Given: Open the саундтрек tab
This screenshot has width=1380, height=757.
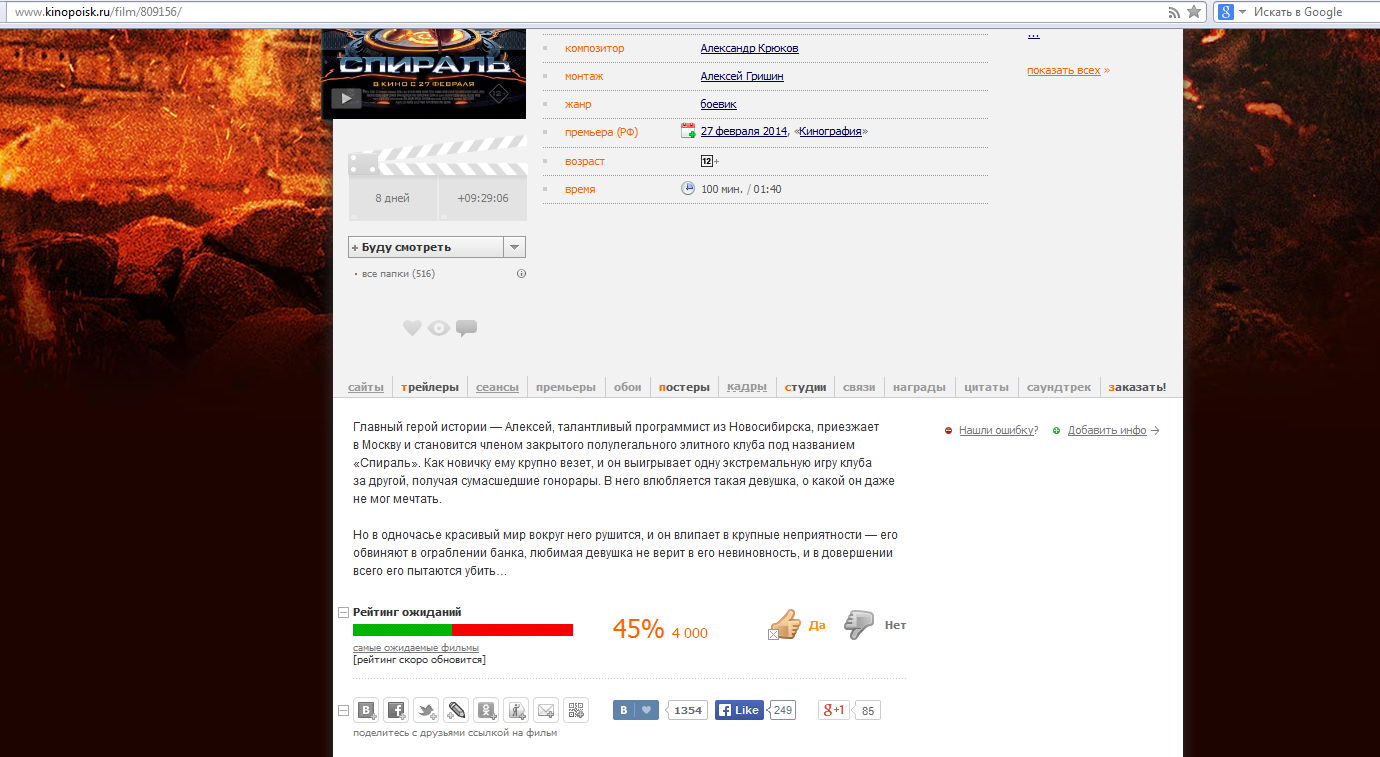Looking at the screenshot, I should pos(1059,387).
